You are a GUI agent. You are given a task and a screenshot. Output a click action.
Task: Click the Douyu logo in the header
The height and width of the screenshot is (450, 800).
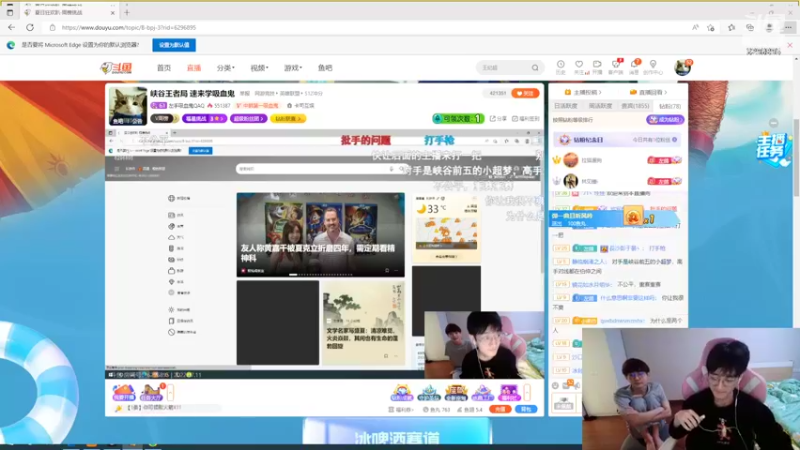pyautogui.click(x=116, y=68)
